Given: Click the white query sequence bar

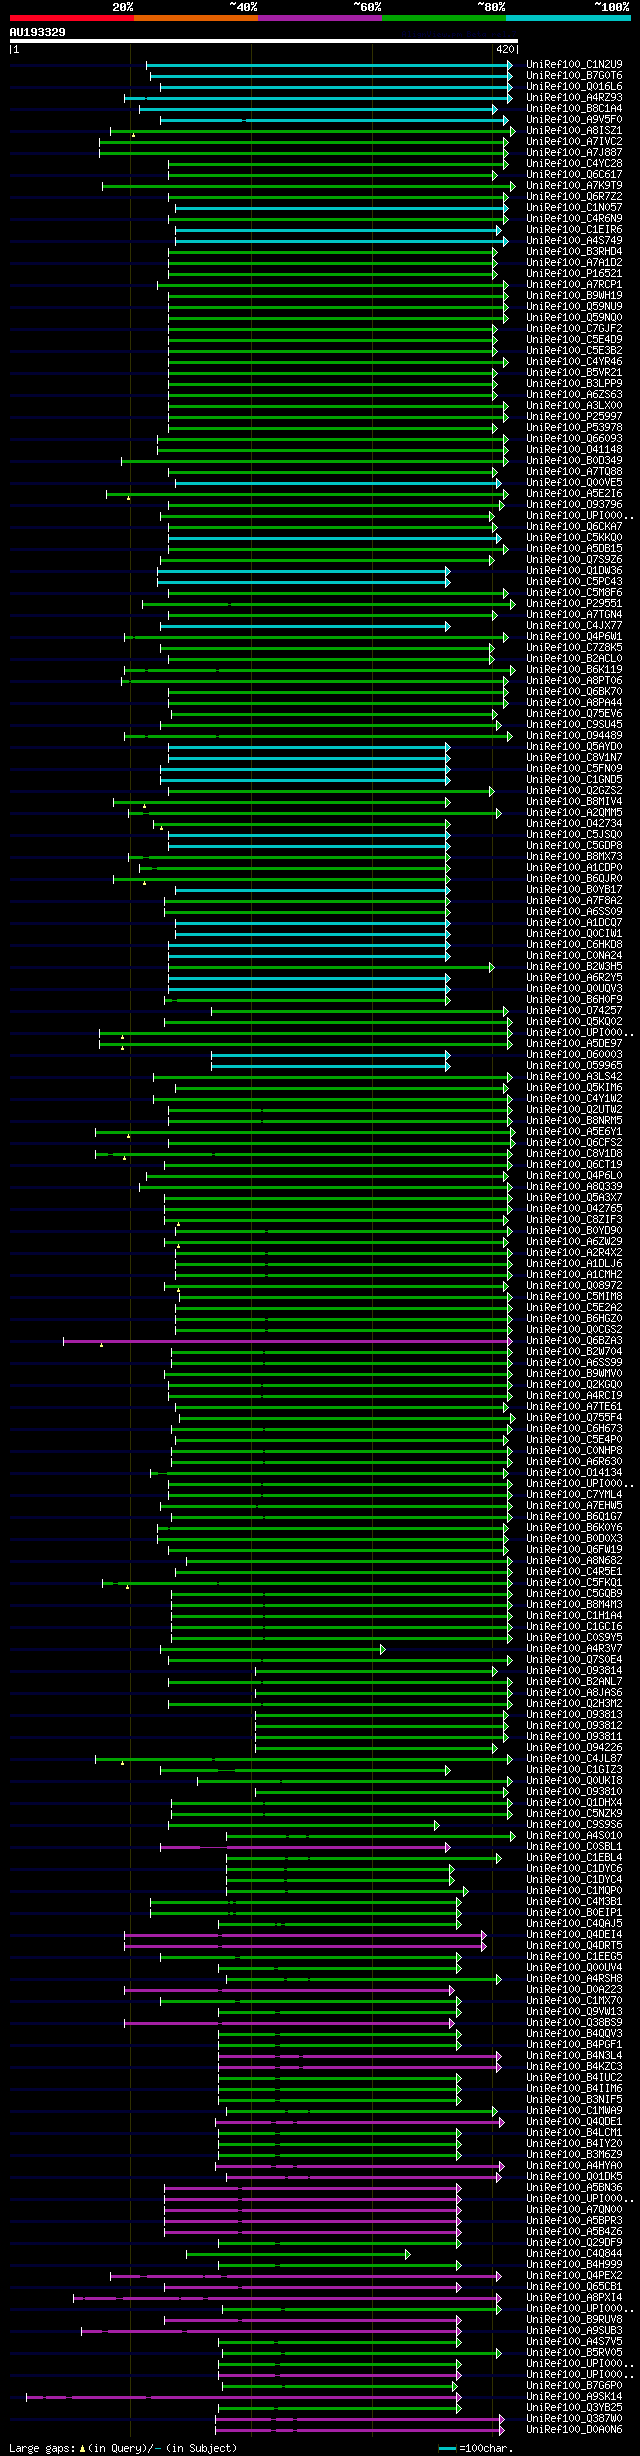Looking at the screenshot, I should [264, 41].
